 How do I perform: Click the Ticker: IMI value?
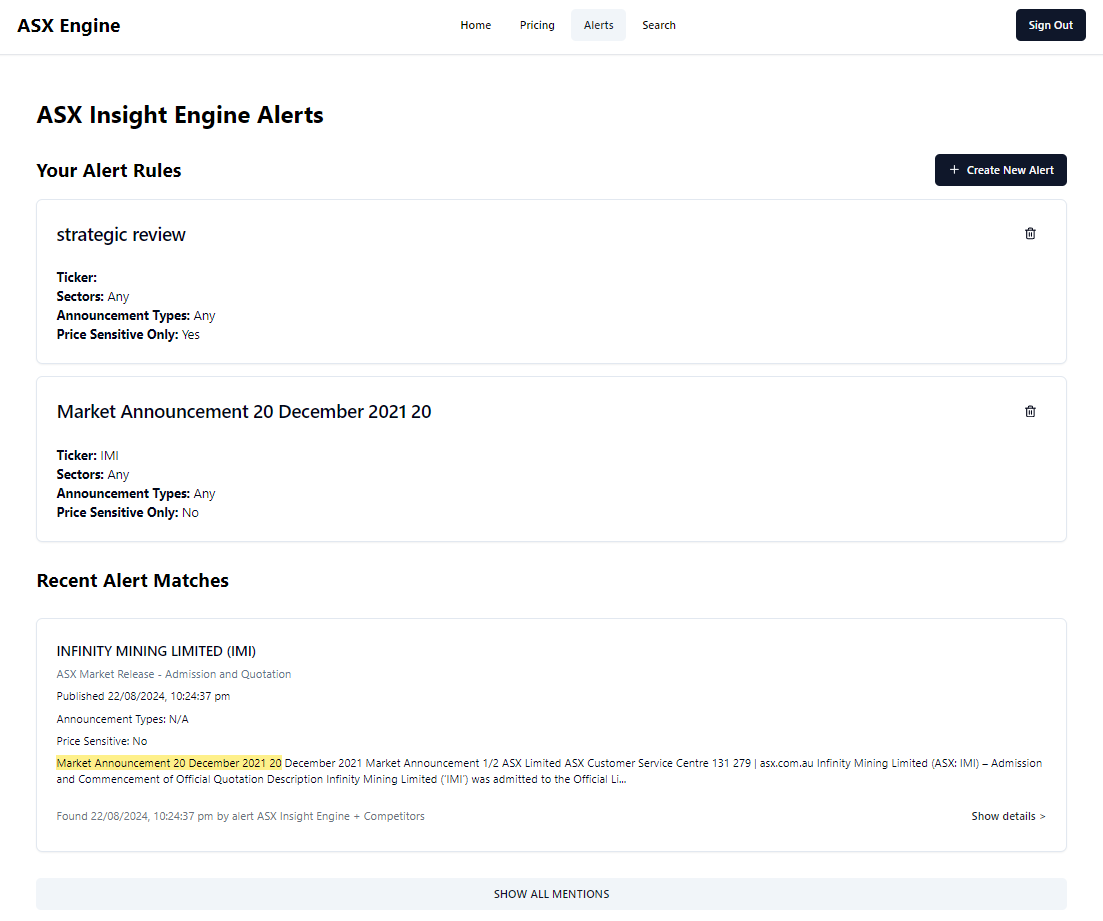[x=108, y=455]
